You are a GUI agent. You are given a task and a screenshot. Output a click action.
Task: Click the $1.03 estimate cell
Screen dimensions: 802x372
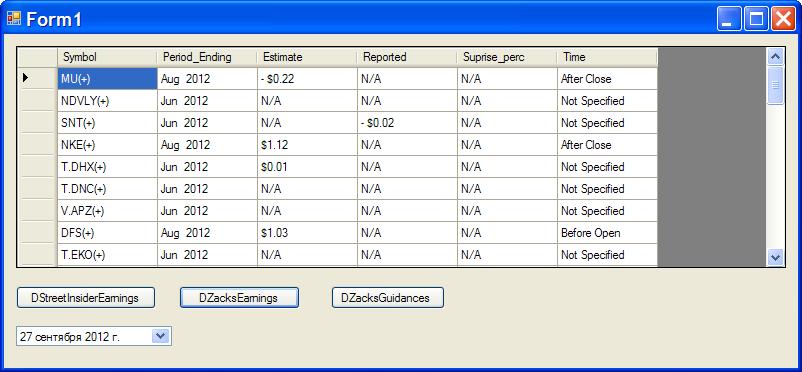307,233
